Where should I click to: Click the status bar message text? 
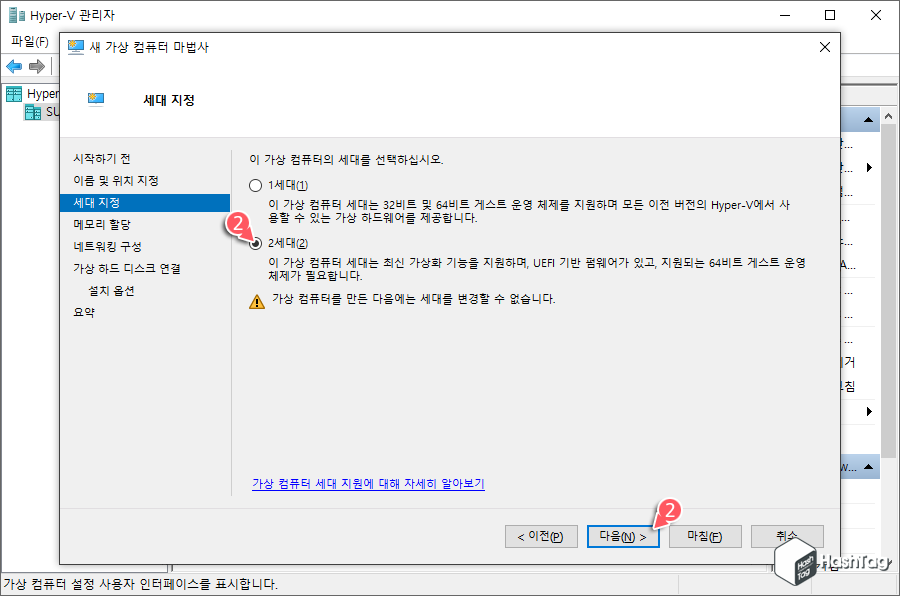pos(140,585)
